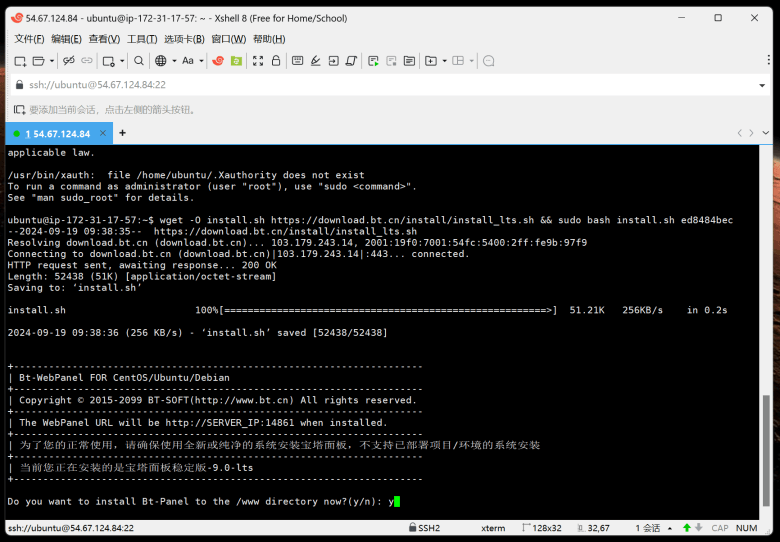Click the log document icon
The image size is (780, 542).
(409, 61)
